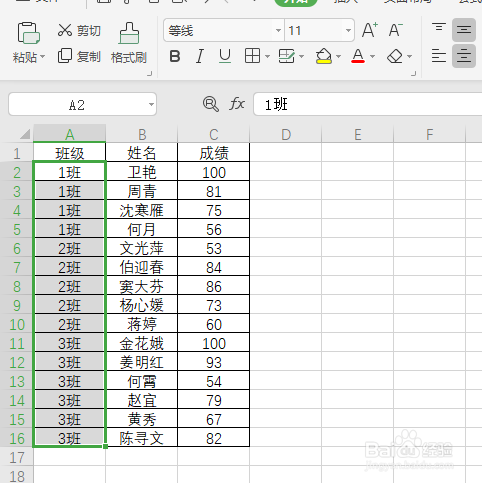Viewport: 482px width, 483px height.
Task: Toggle middle vertical alignment
Action: click(464, 30)
